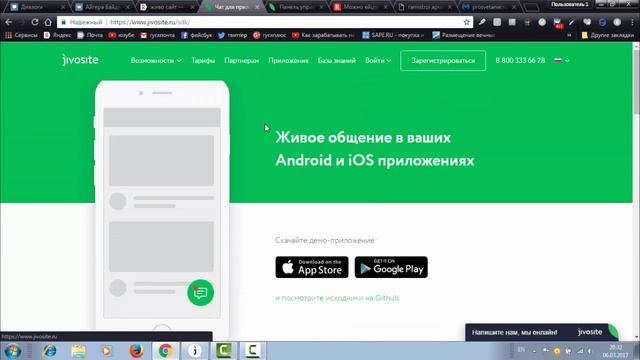Go to the browser home page
The height and width of the screenshot is (360, 640).
pyautogui.click(x=48, y=22)
